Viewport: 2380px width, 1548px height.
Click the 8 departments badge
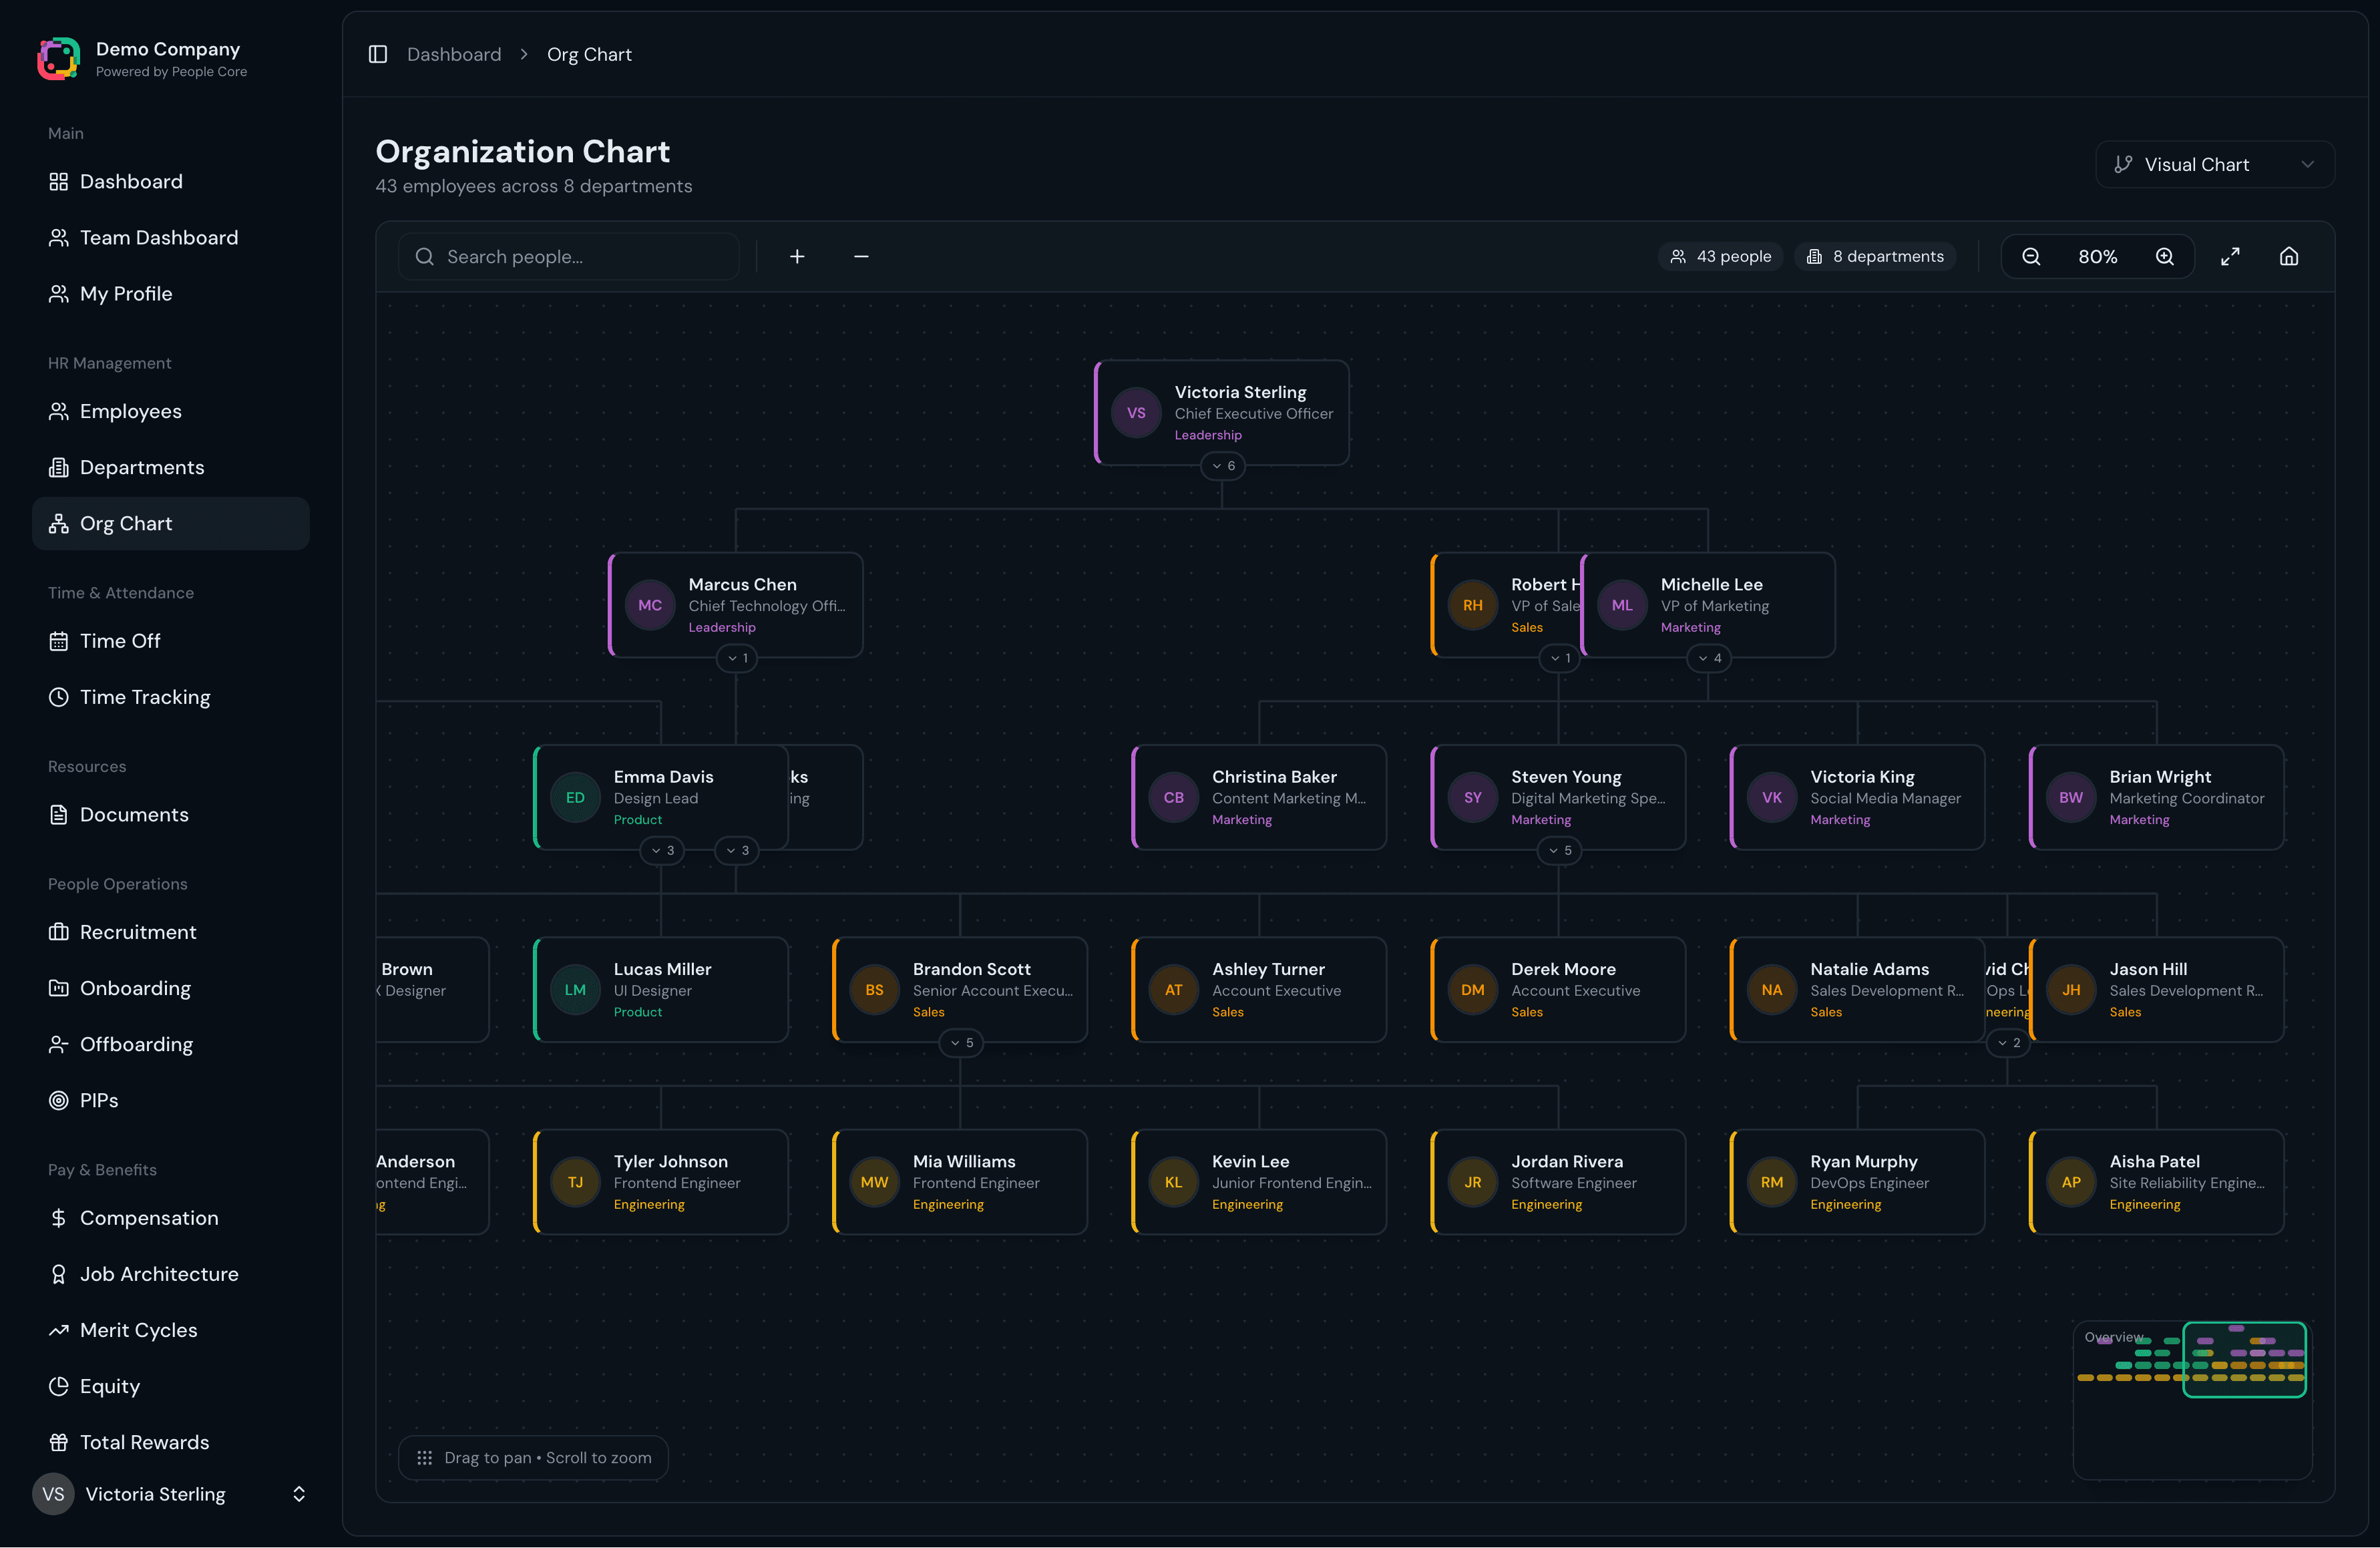coord(1875,256)
